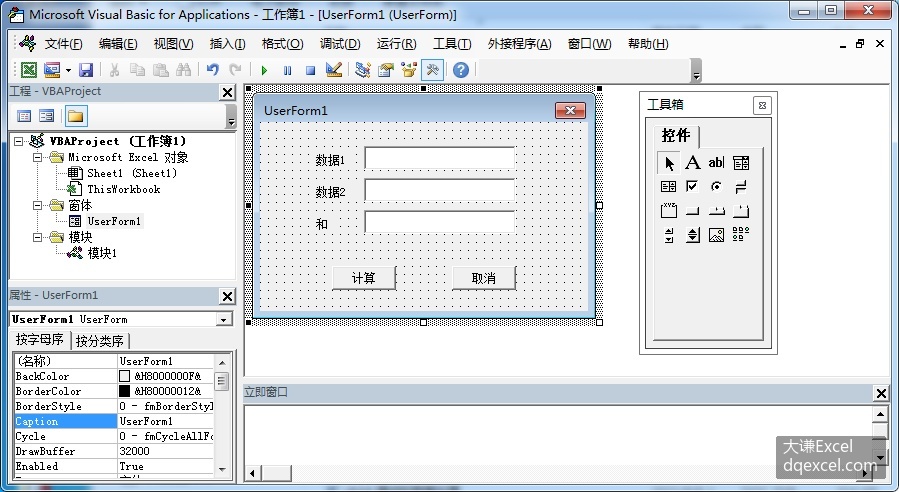
Task: Open Project Explorer toolbar icon
Action: (x=362, y=70)
